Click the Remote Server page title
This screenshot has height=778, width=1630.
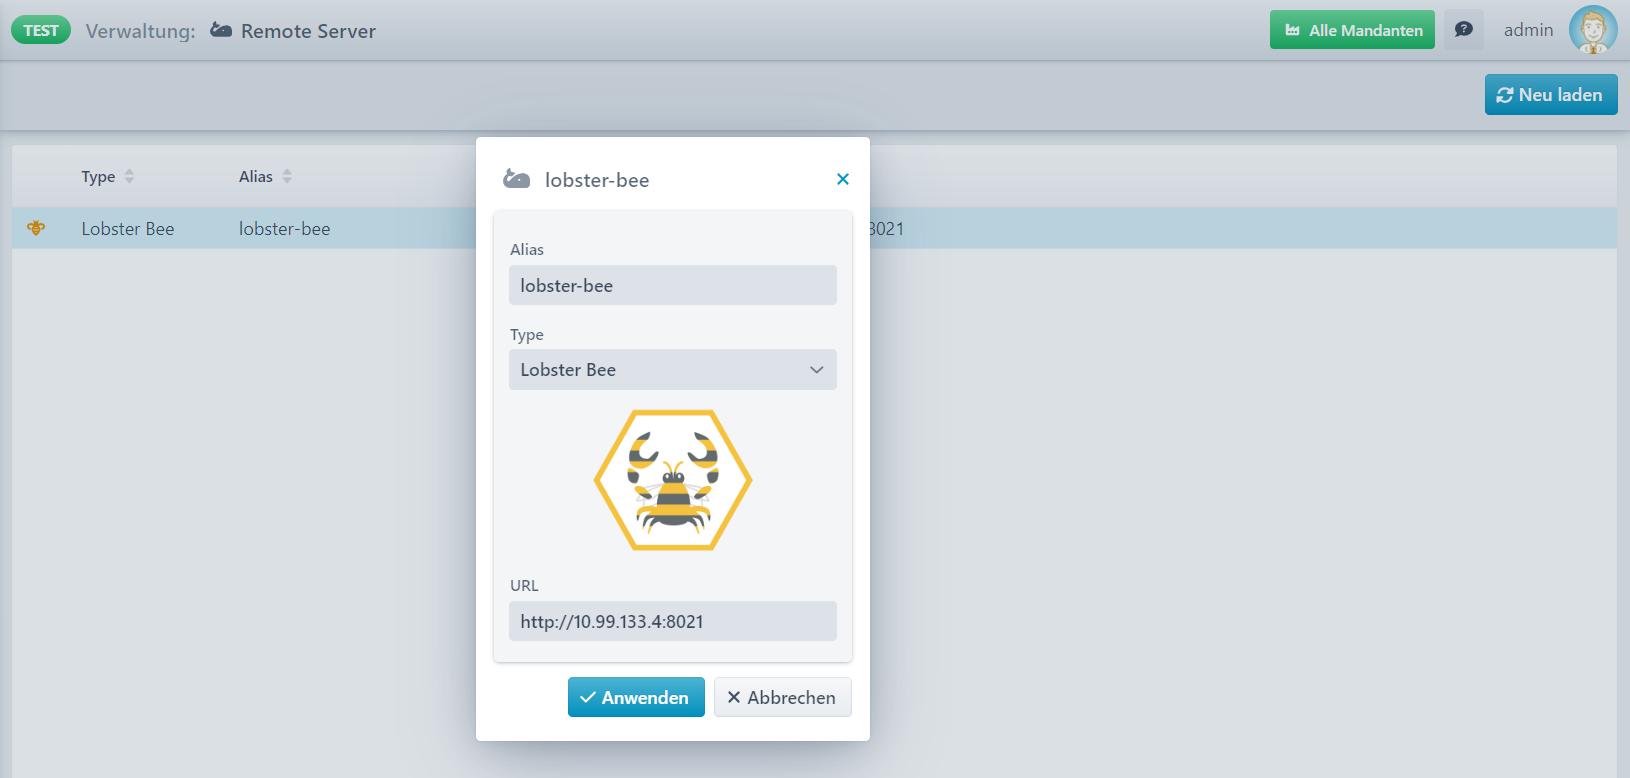click(308, 31)
